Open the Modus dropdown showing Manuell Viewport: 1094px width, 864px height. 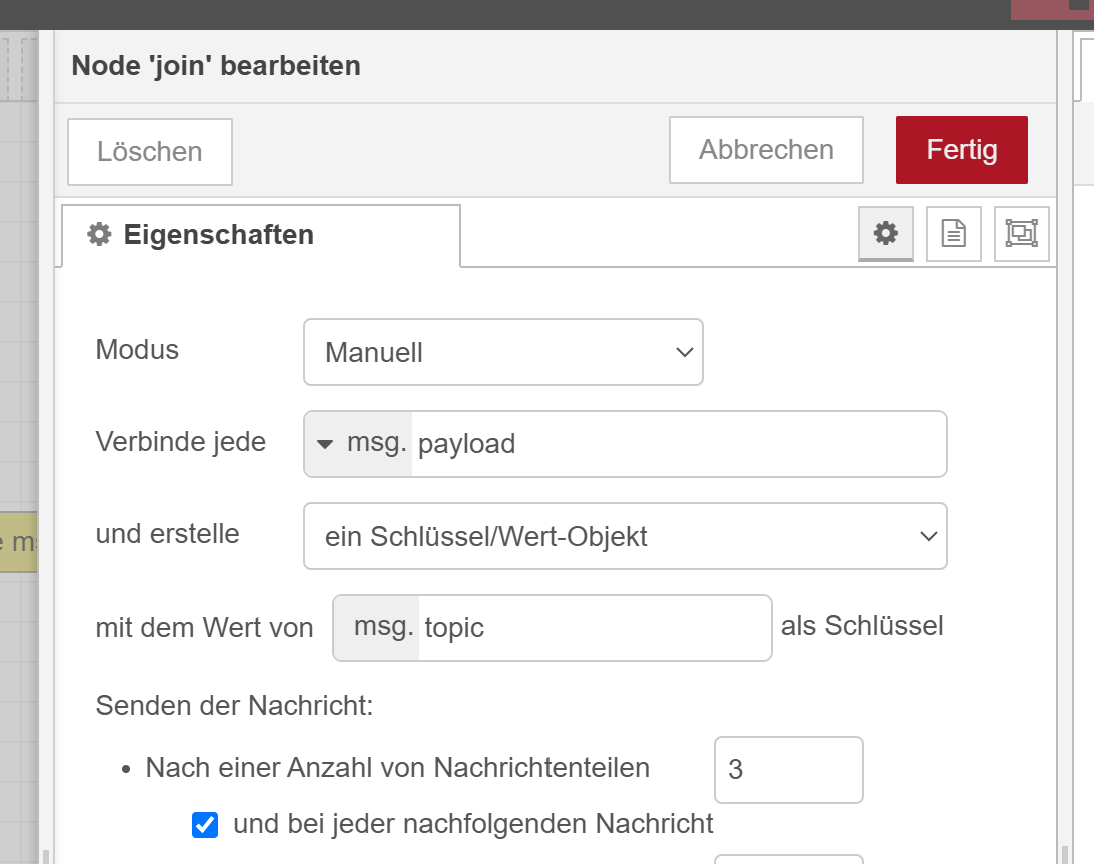503,352
